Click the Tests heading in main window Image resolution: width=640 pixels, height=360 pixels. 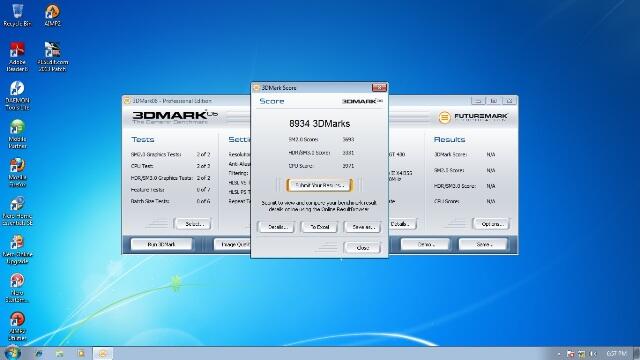click(143, 140)
